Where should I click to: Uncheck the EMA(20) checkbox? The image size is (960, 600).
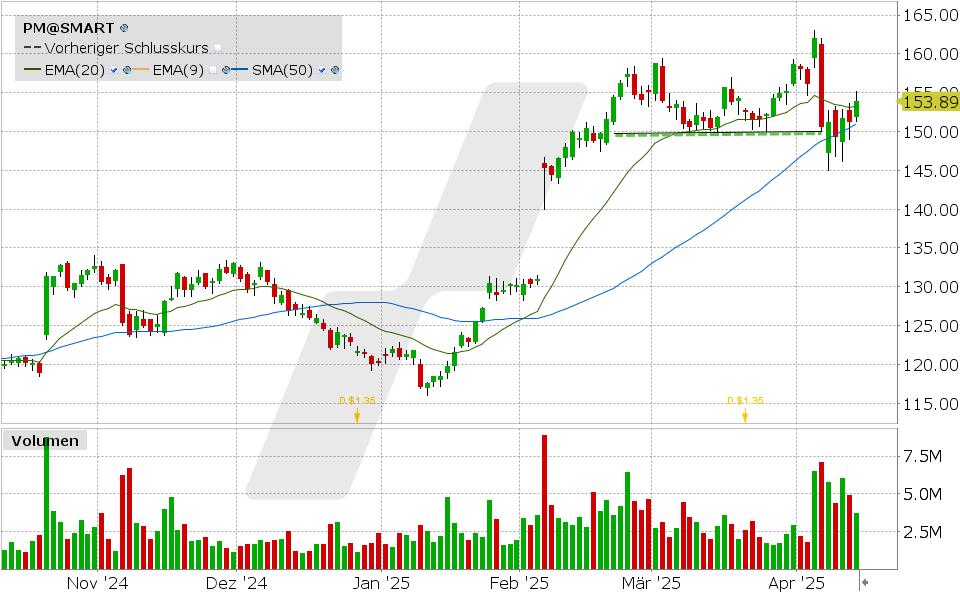click(x=114, y=70)
